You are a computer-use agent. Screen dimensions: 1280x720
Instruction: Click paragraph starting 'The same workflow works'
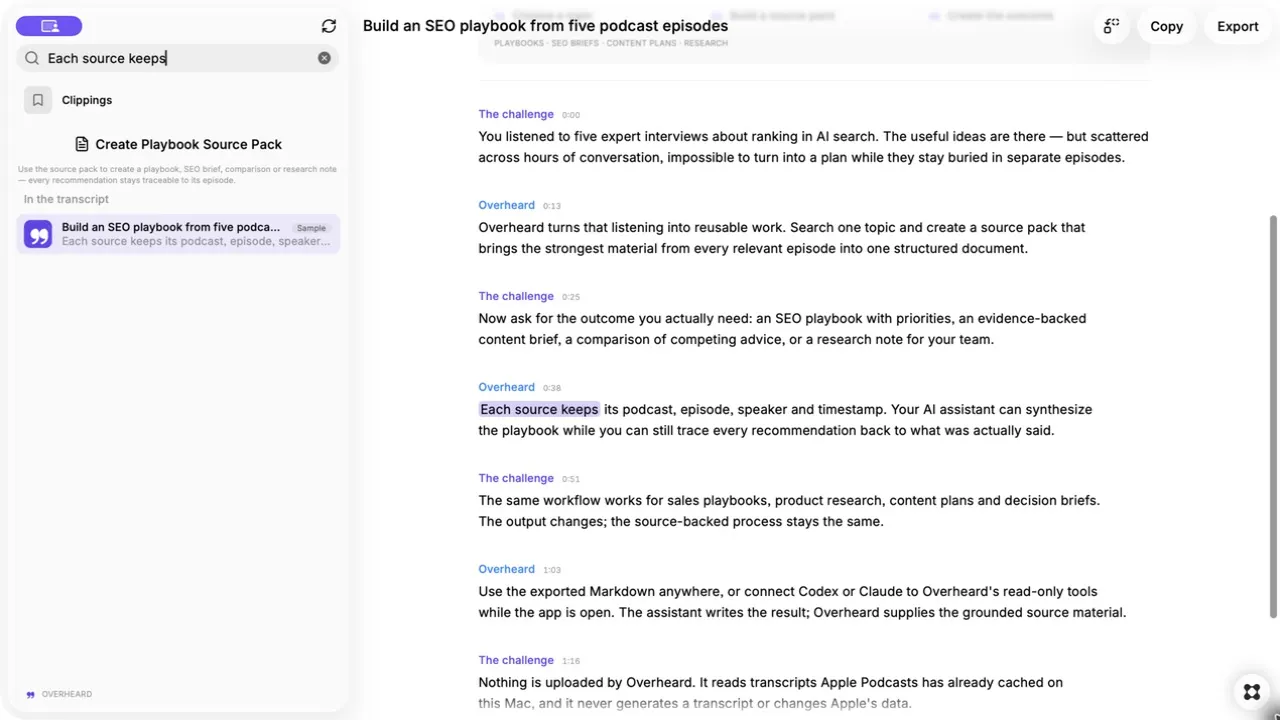coord(789,511)
